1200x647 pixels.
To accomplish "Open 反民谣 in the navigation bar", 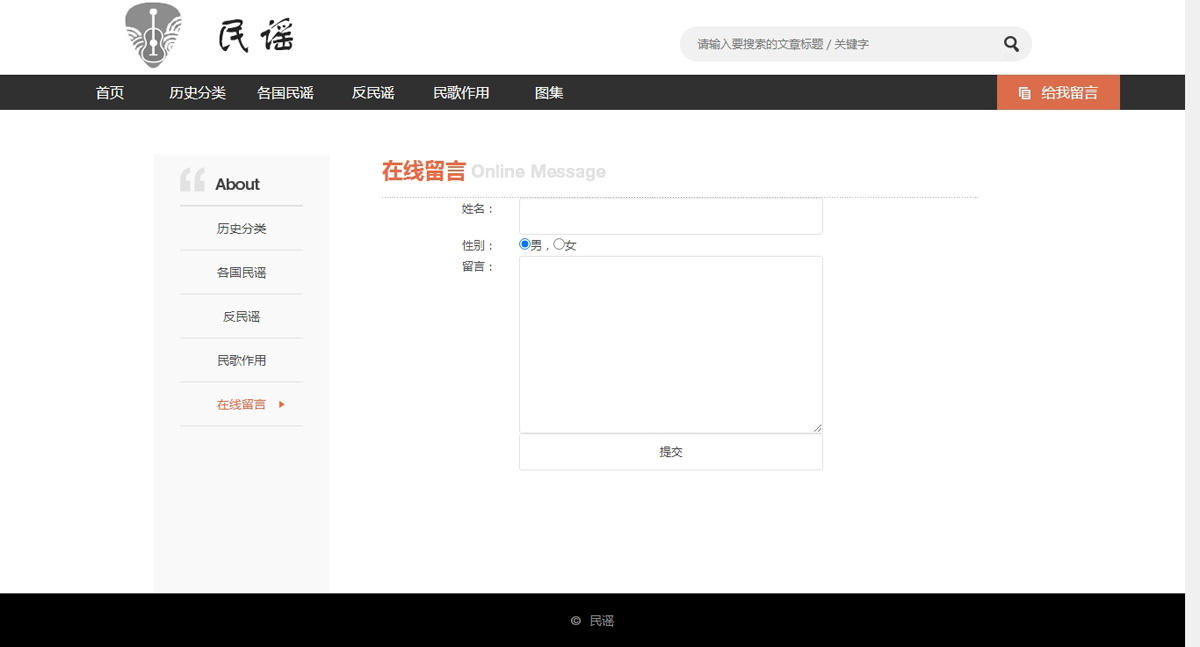I will point(373,93).
